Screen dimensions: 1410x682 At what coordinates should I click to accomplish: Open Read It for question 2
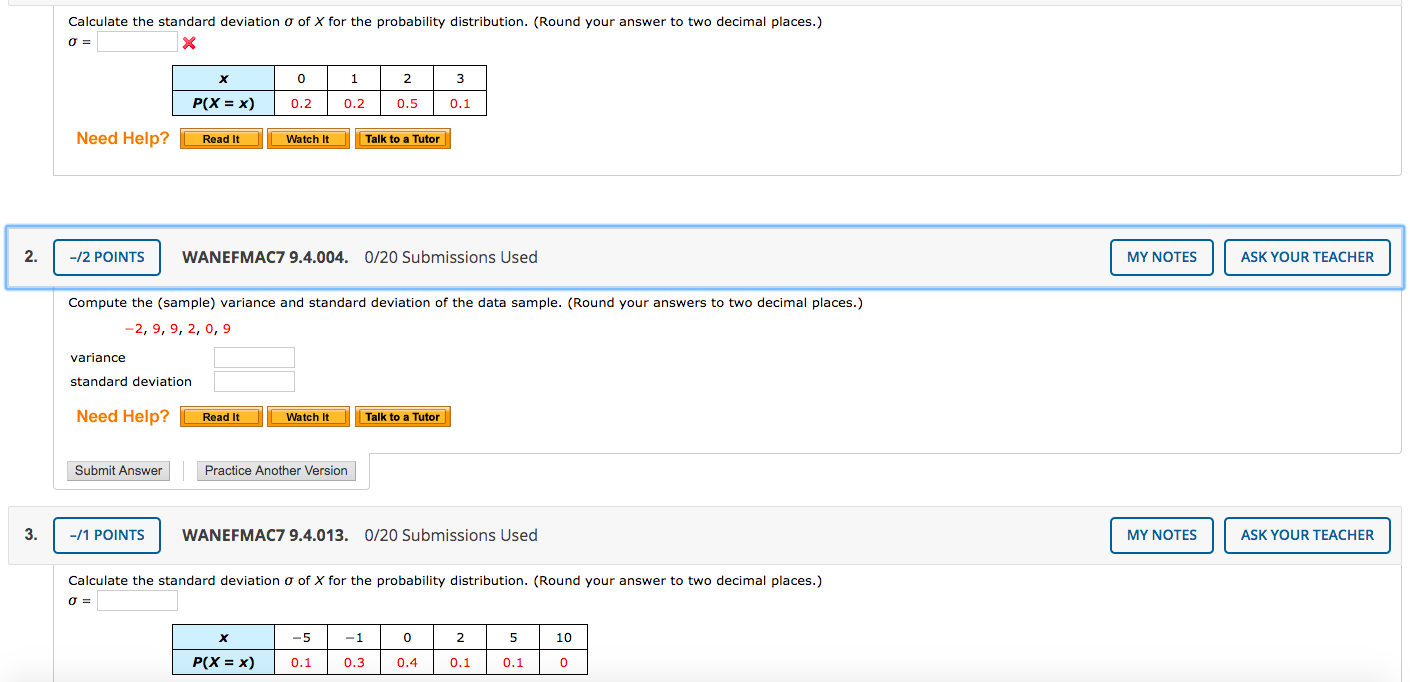click(x=221, y=417)
